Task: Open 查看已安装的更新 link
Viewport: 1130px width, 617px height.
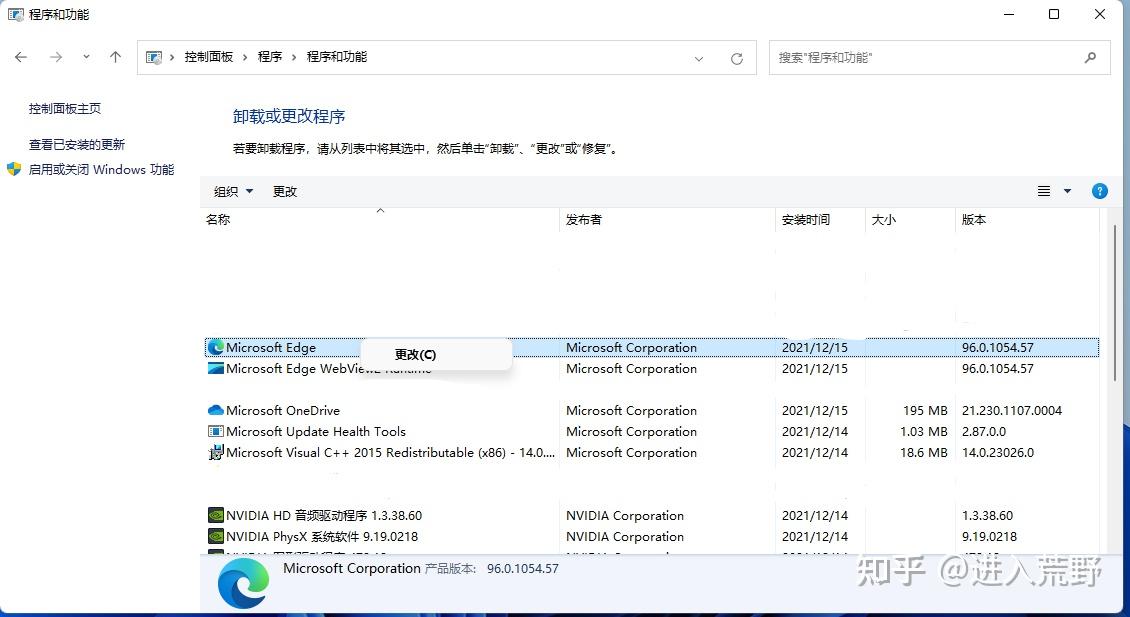Action: (x=77, y=145)
